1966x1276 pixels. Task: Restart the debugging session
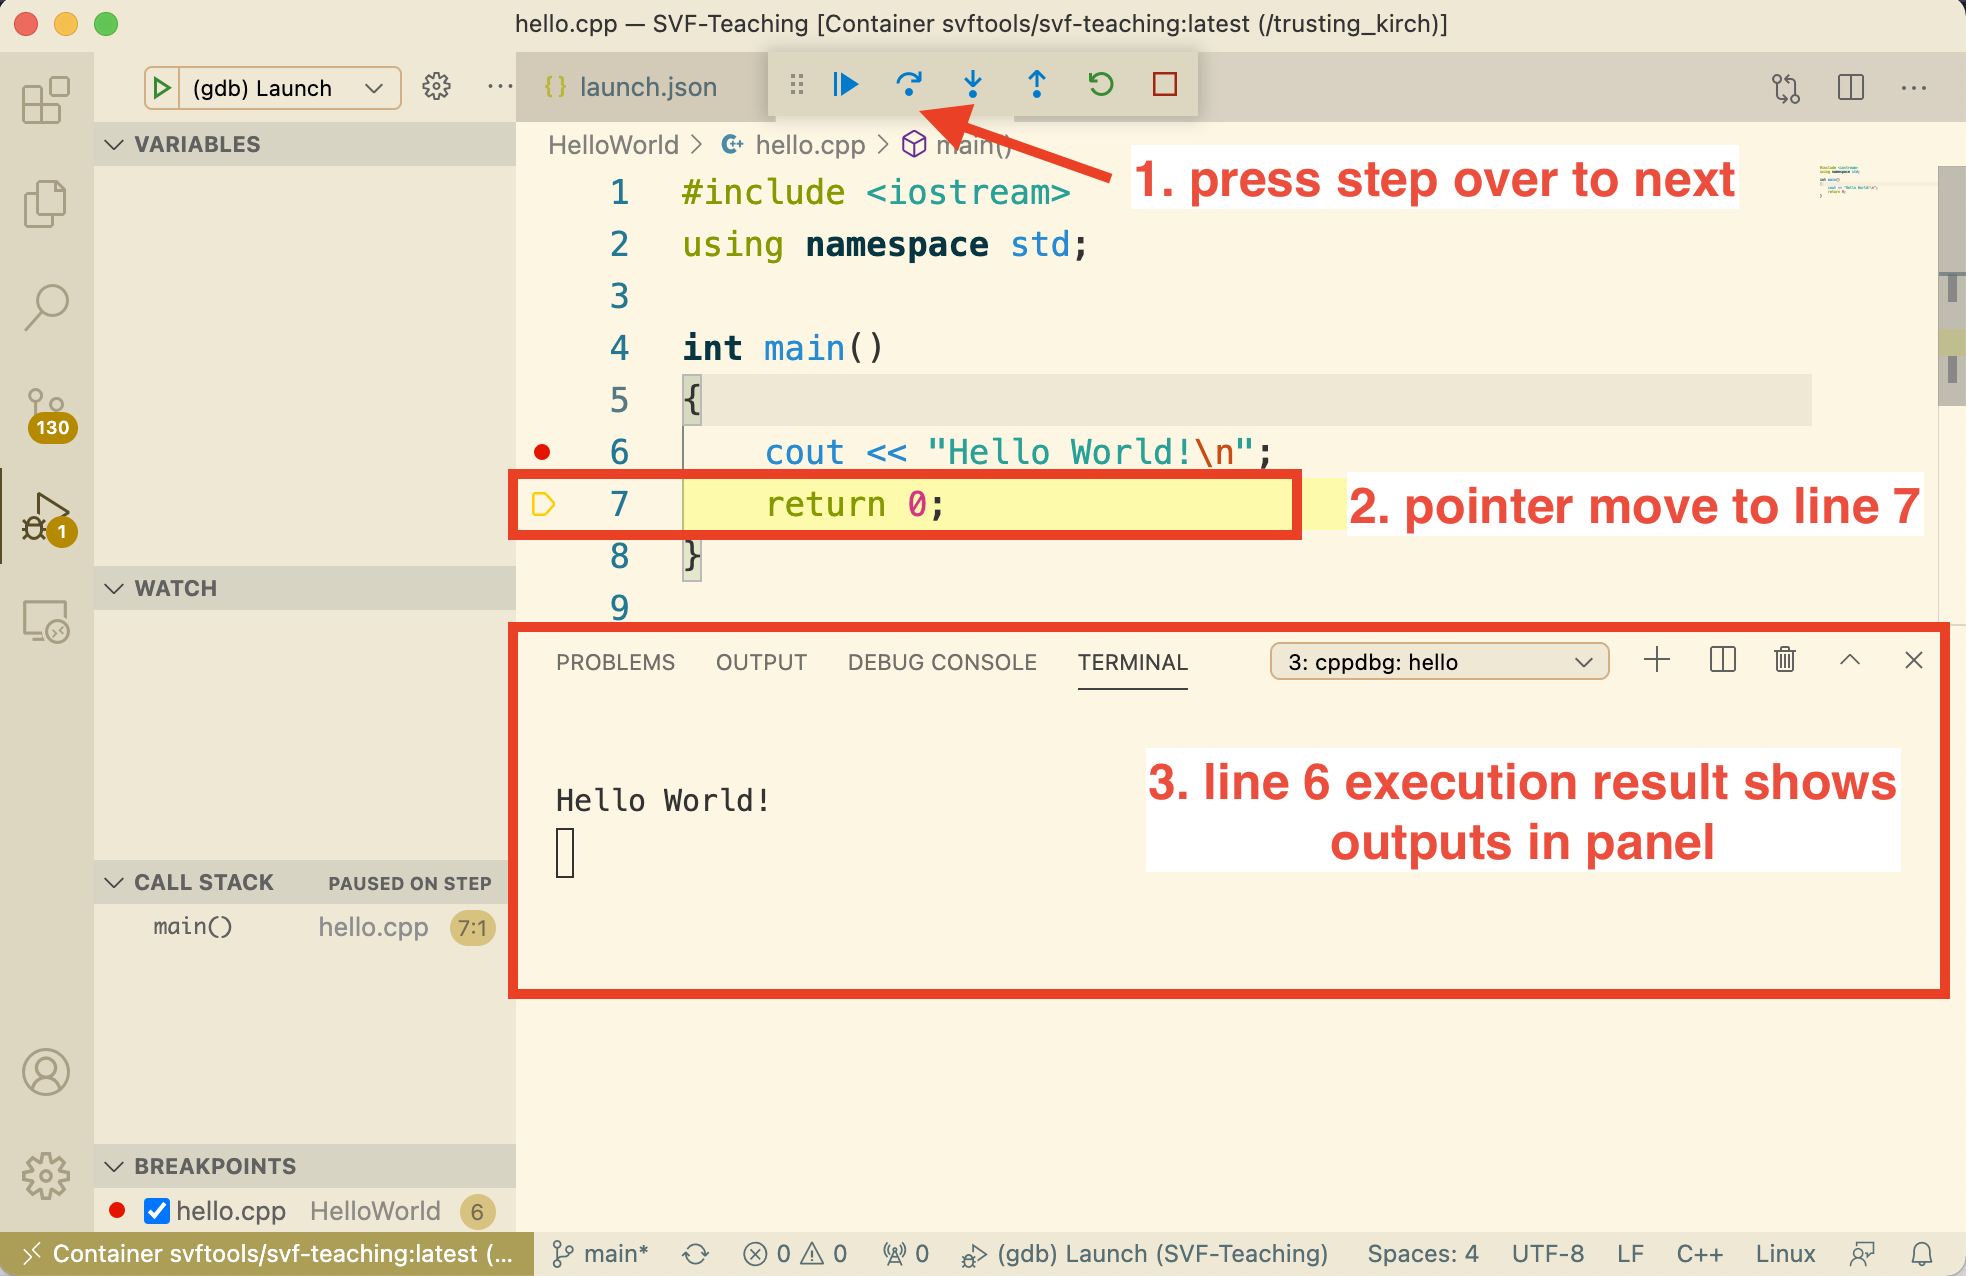click(x=1100, y=85)
